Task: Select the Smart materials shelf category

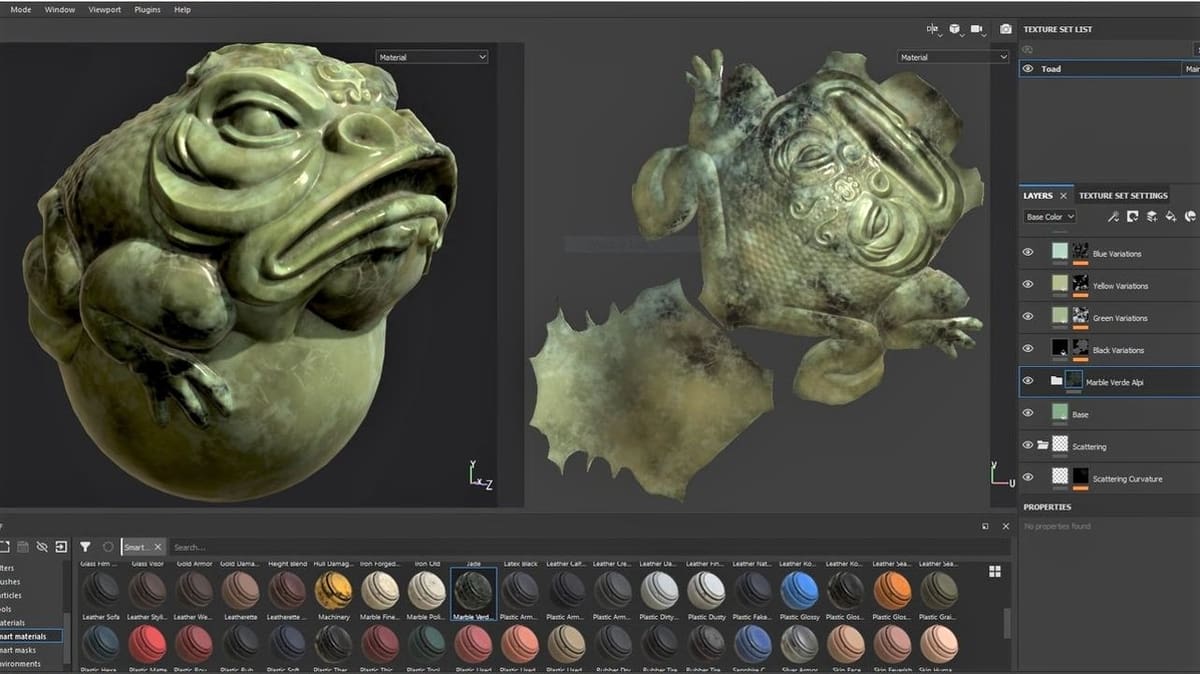Action: (30, 636)
